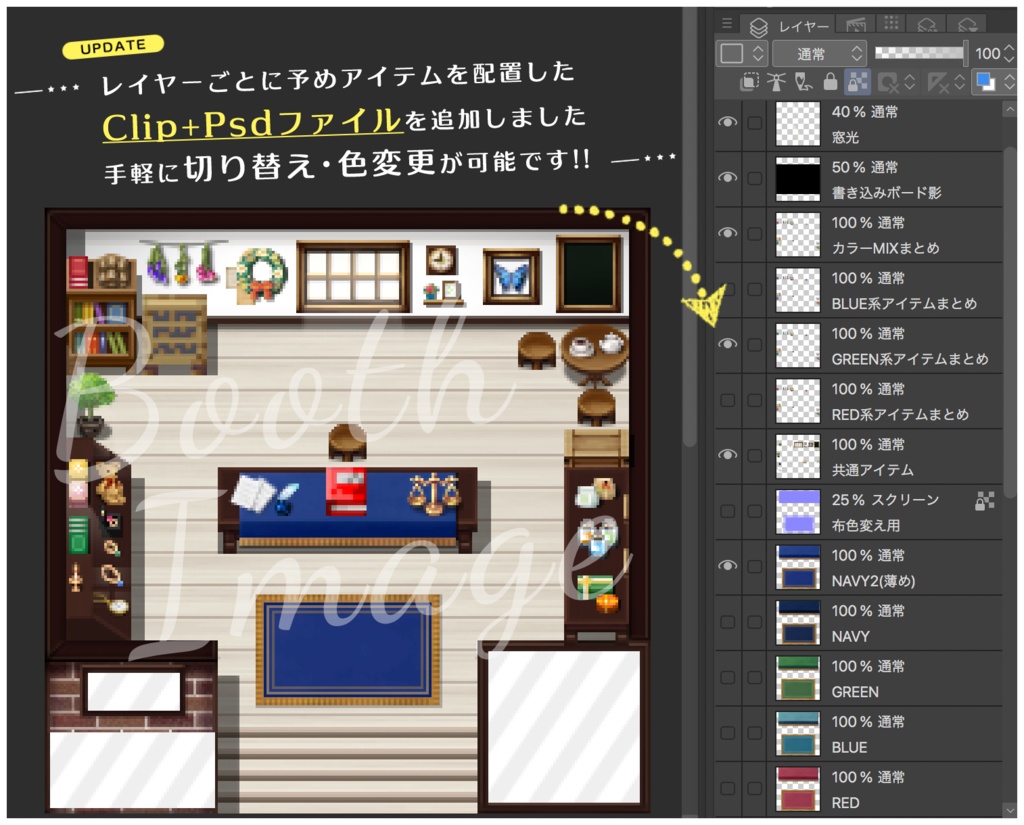The image size is (1024, 825).
Task: Click the layer palette hamburger menu icon
Action: coord(726,23)
